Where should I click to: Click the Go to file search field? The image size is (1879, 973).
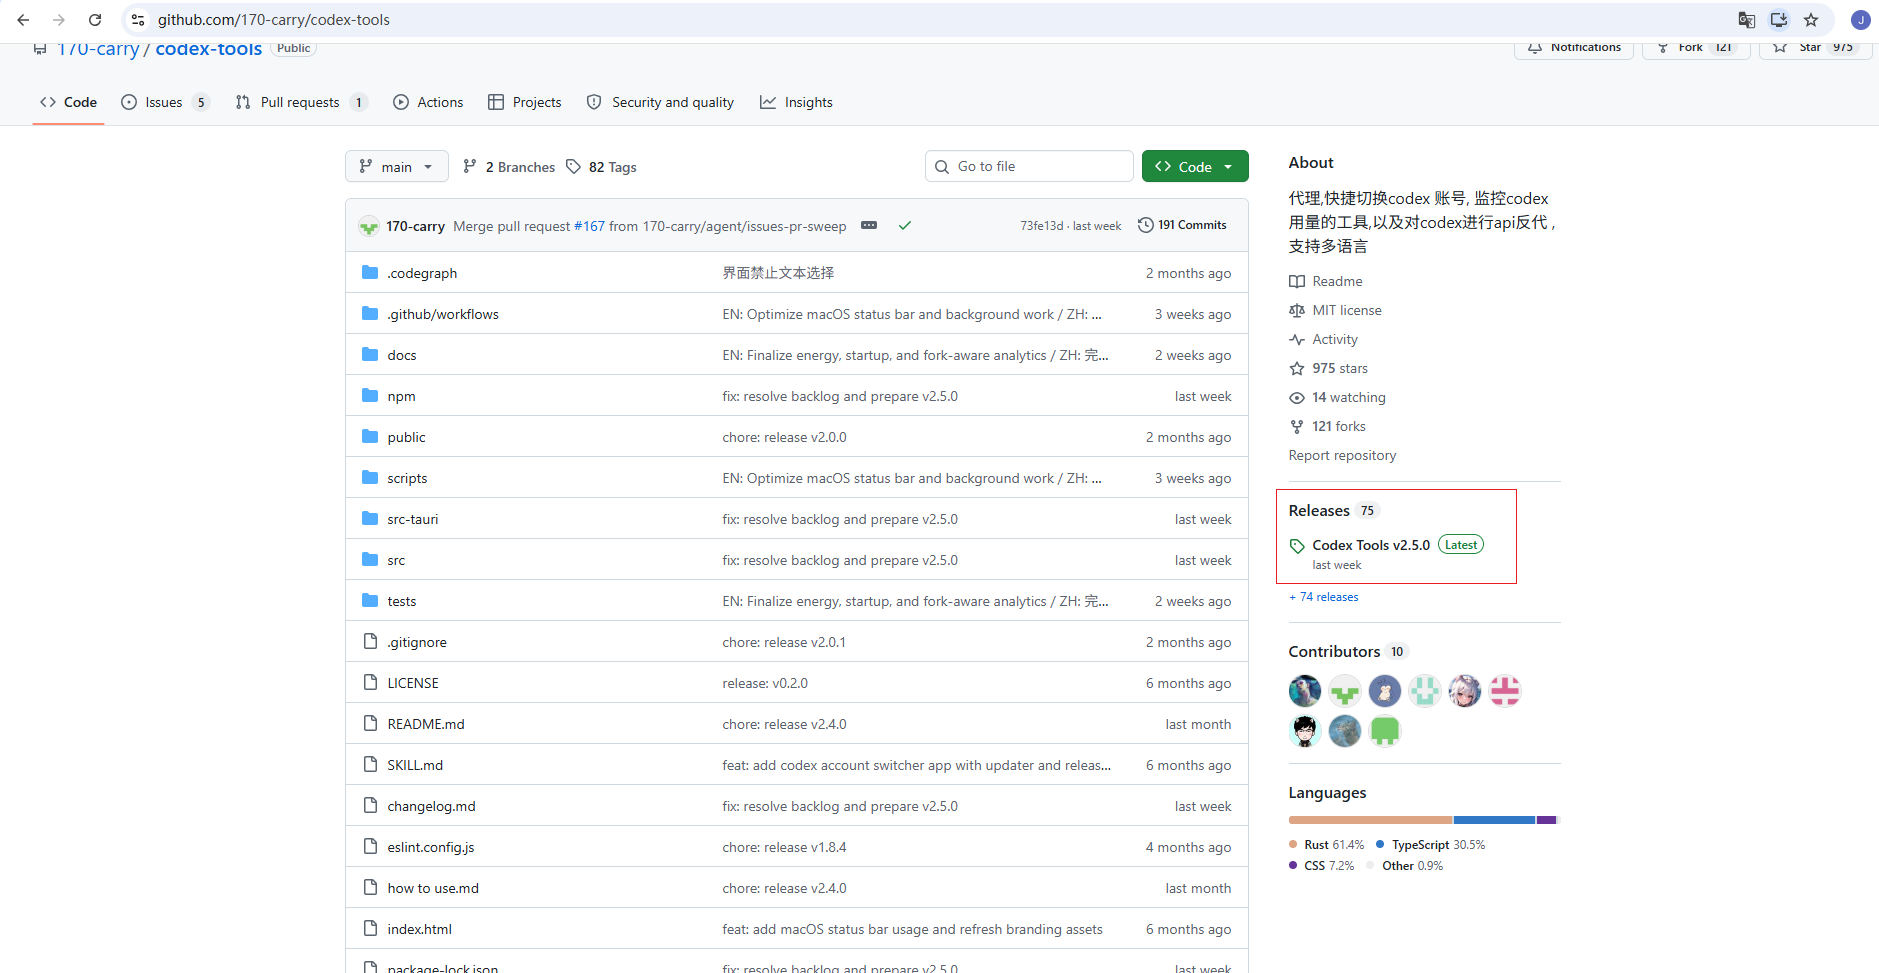point(1029,166)
